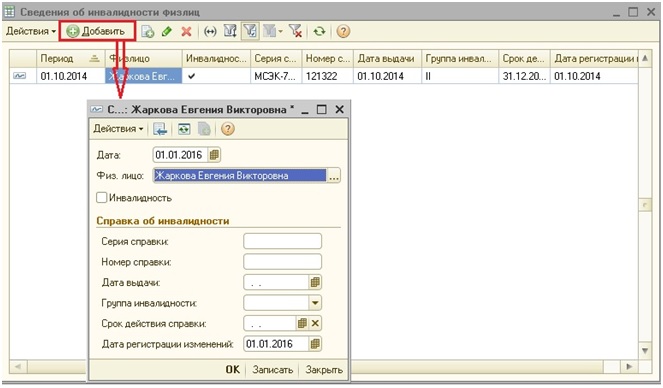663x388 pixels.
Task: Click the greyed-out document icon in dialog toolbar
Action: pyautogui.click(x=204, y=129)
